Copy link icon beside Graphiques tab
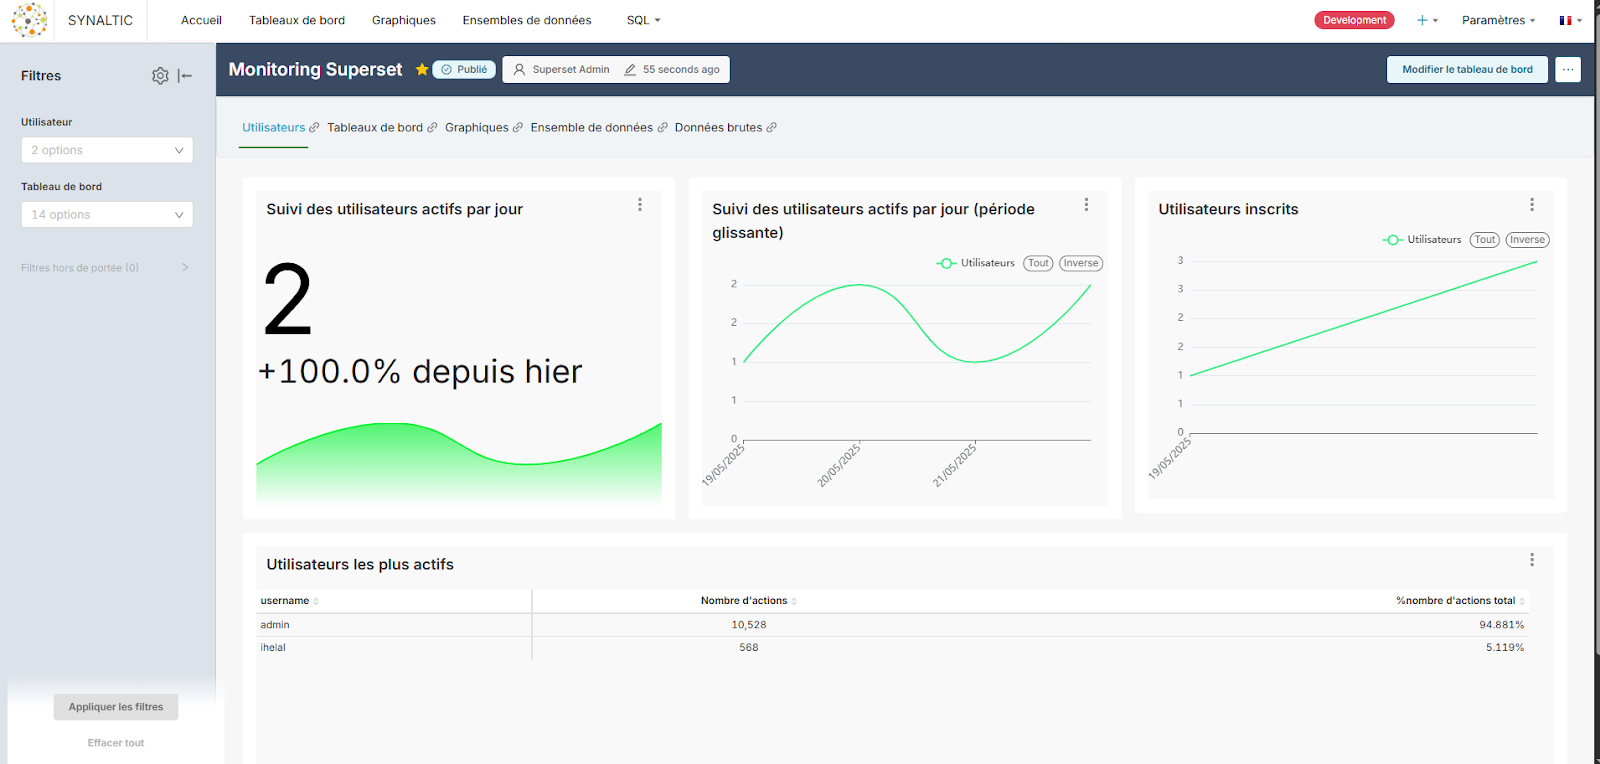Screen dimensions: 1600x764 point(518,128)
